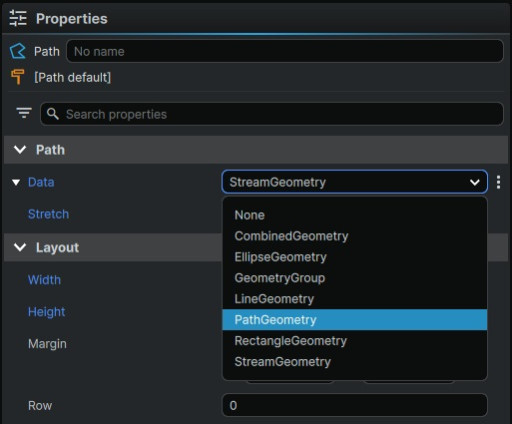Collapse the Path section
This screenshot has height=424, width=512.
pyautogui.click(x=20, y=150)
